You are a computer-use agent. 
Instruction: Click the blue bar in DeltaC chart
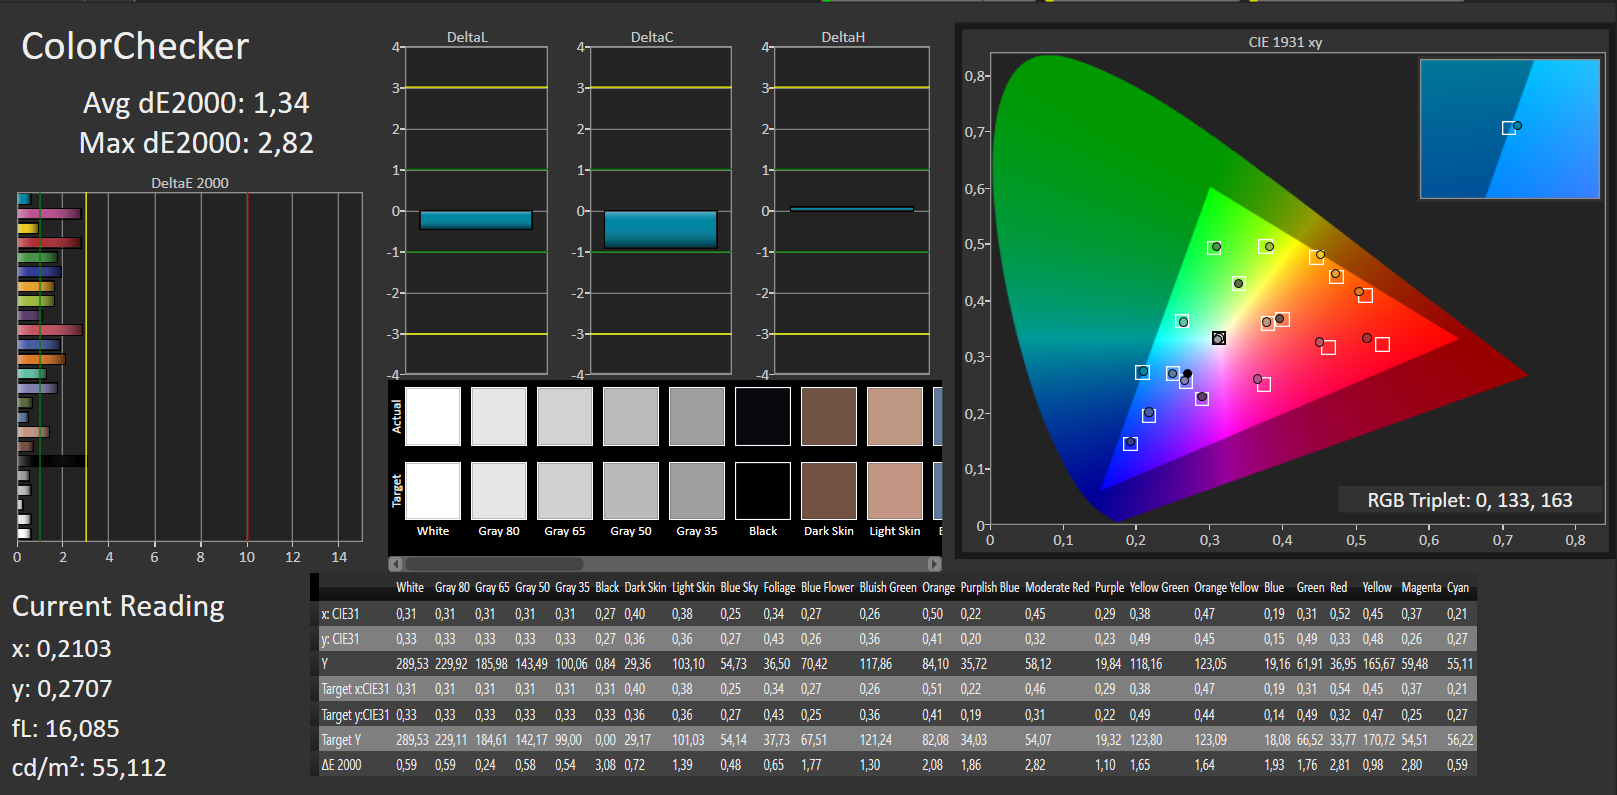coord(660,229)
